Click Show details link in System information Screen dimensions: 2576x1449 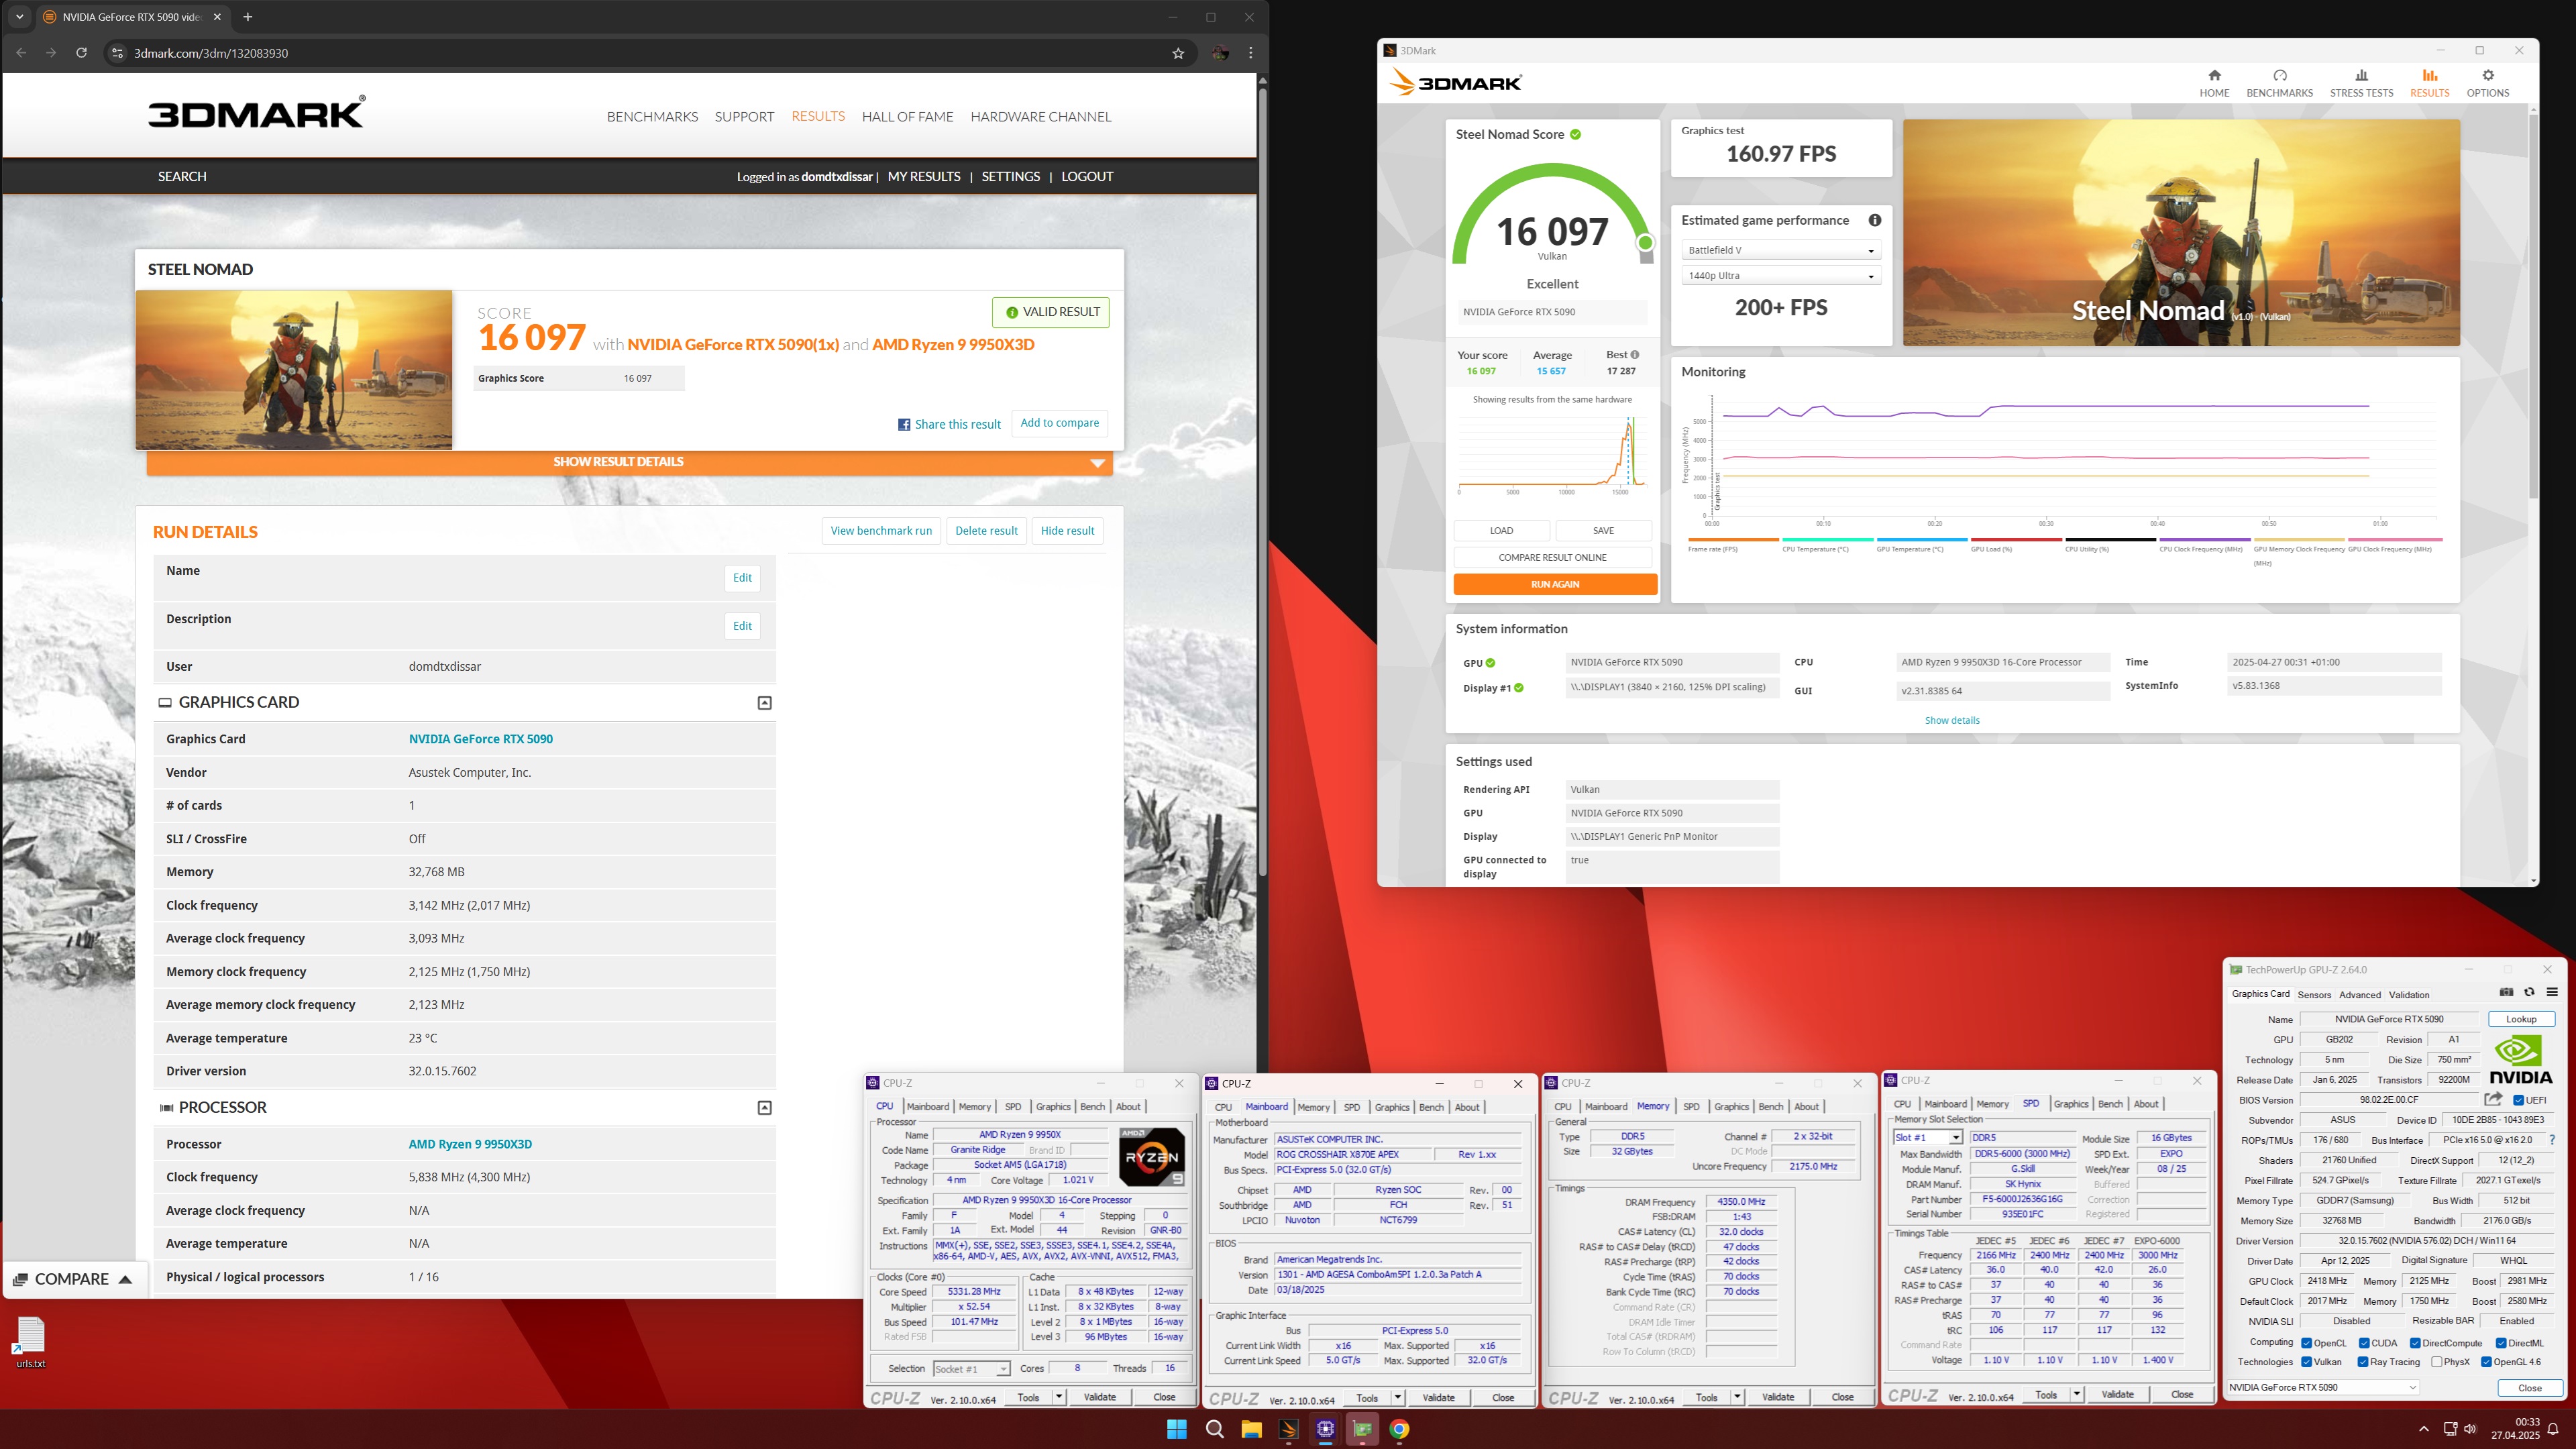[x=1951, y=720]
